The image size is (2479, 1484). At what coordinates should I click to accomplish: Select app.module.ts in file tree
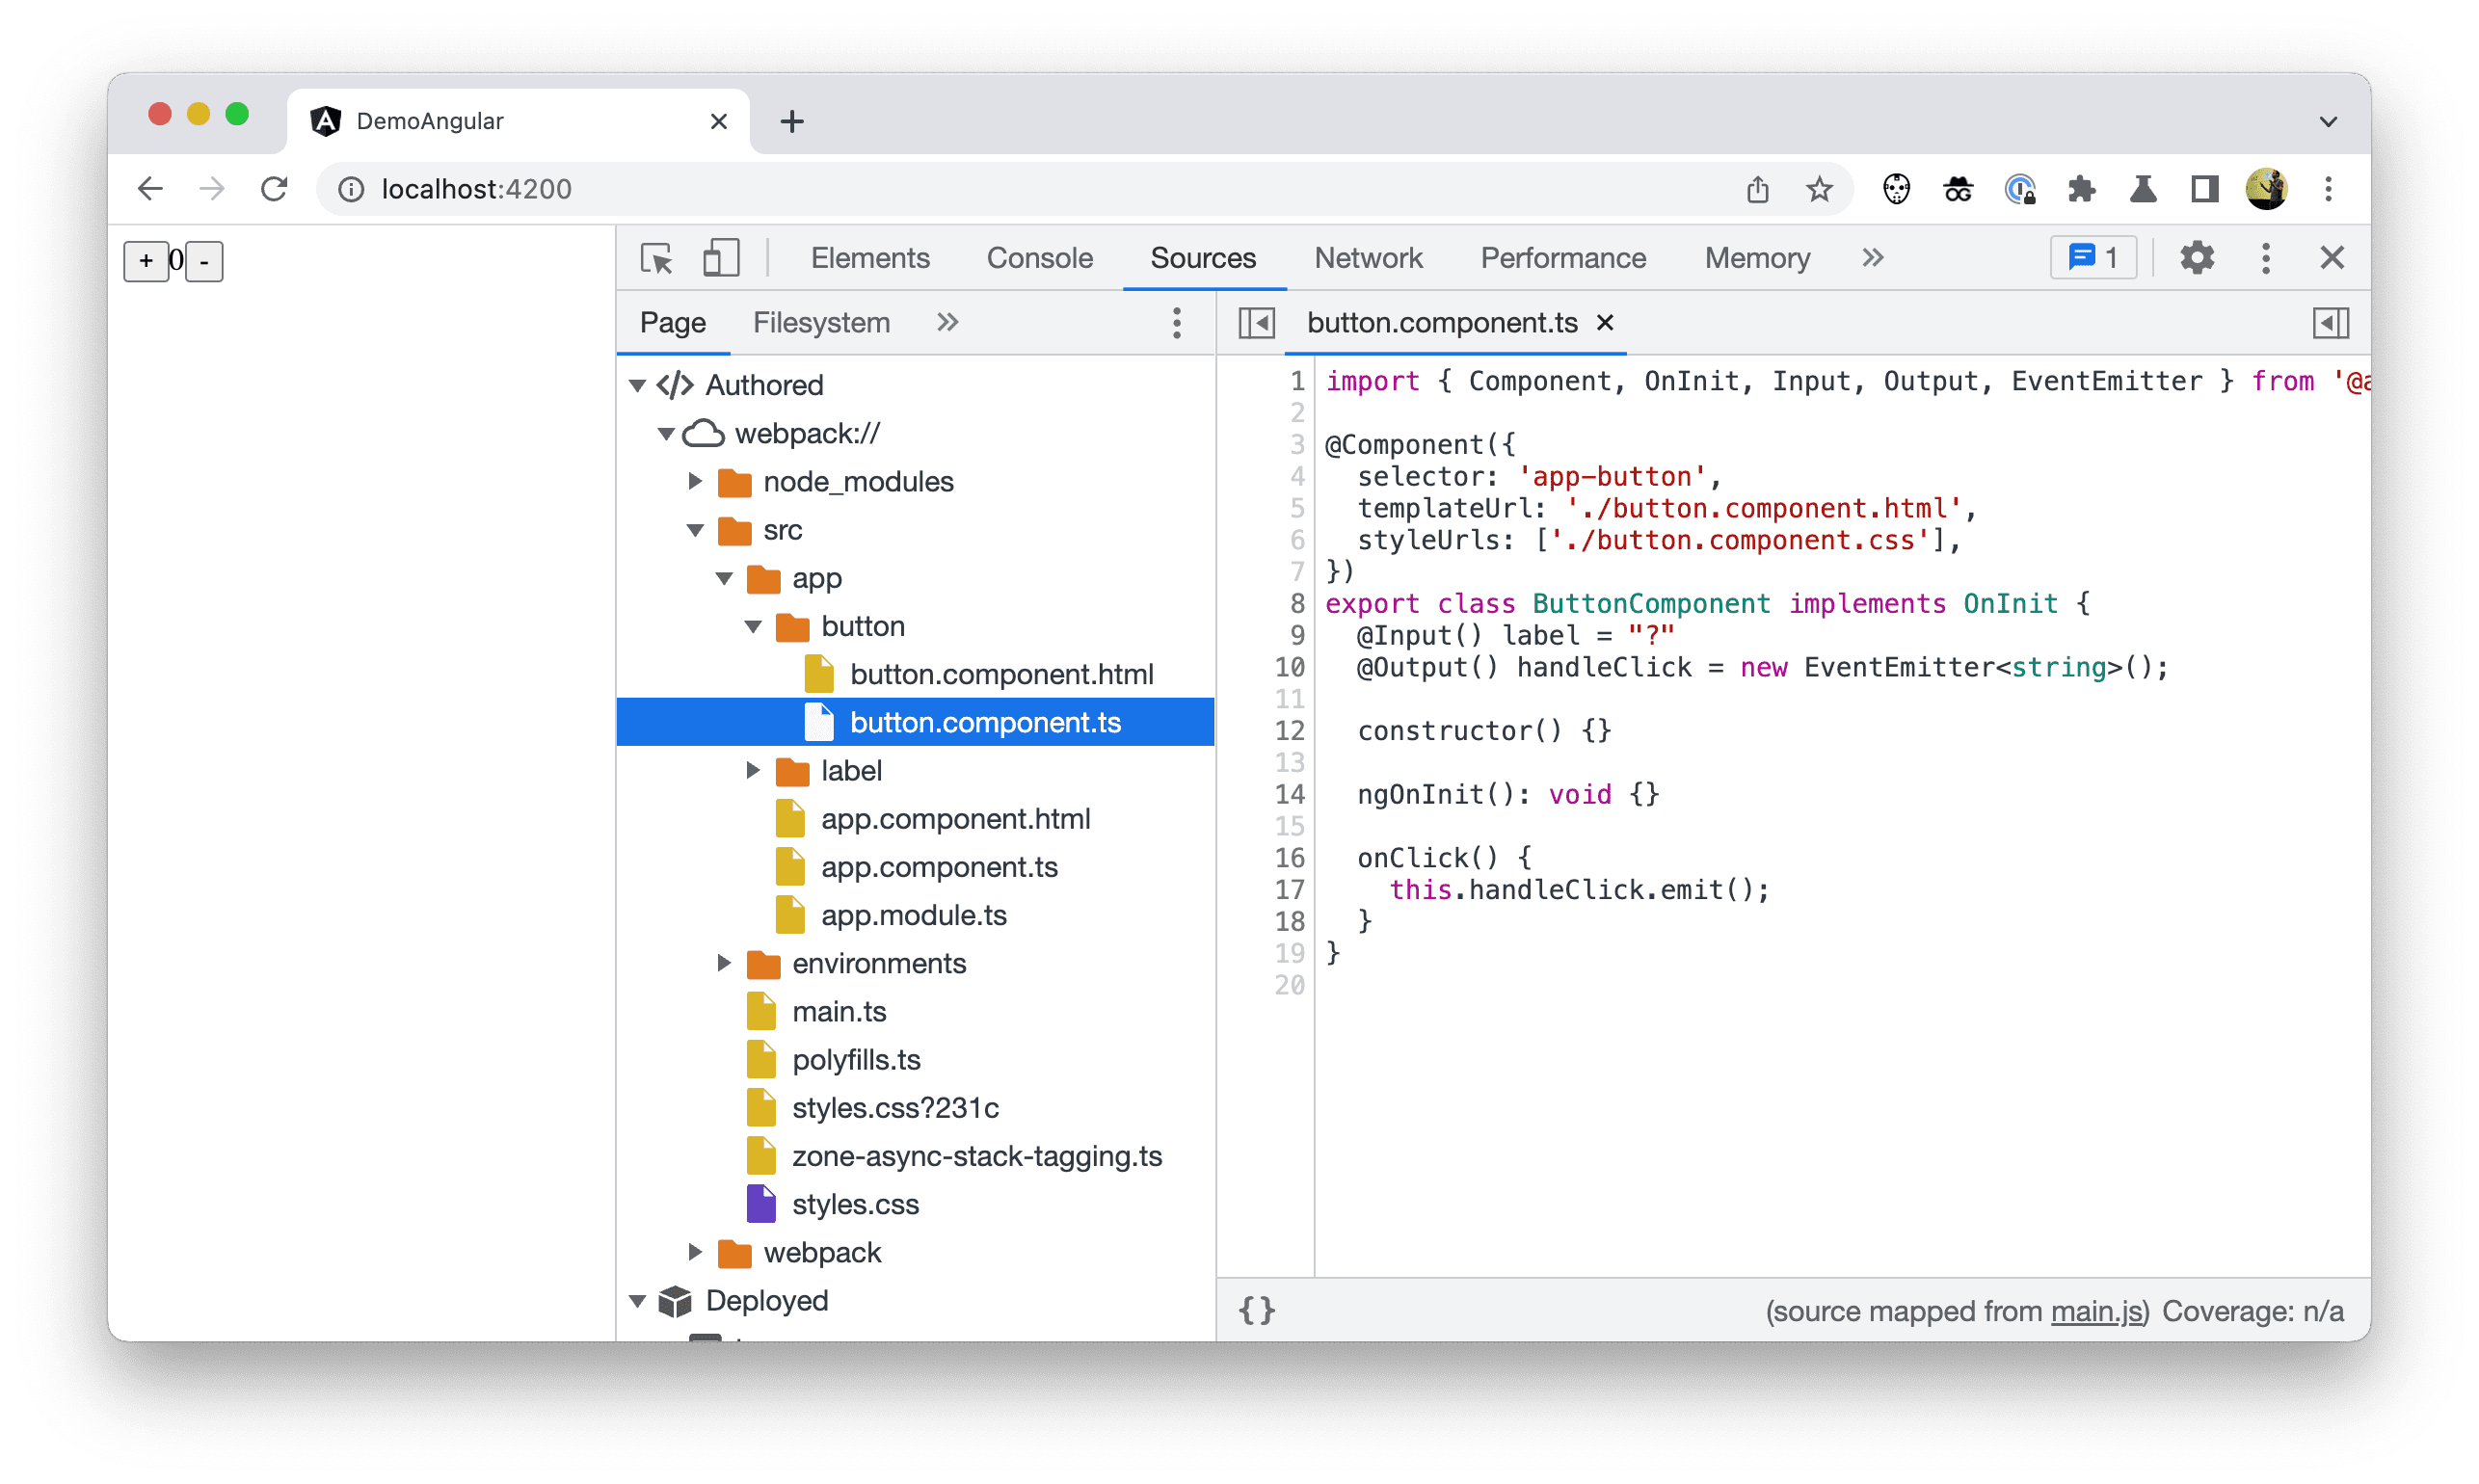901,914
